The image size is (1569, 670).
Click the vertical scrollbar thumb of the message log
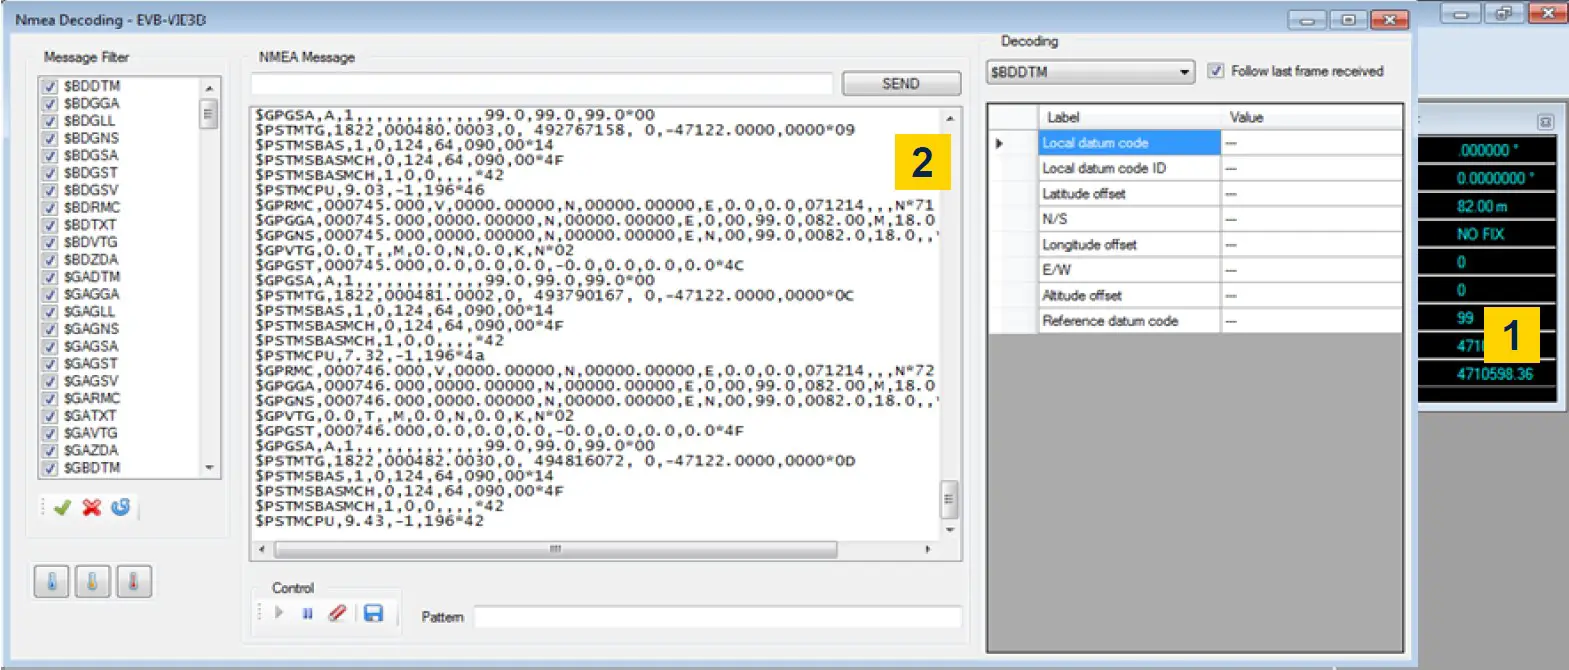[x=950, y=499]
